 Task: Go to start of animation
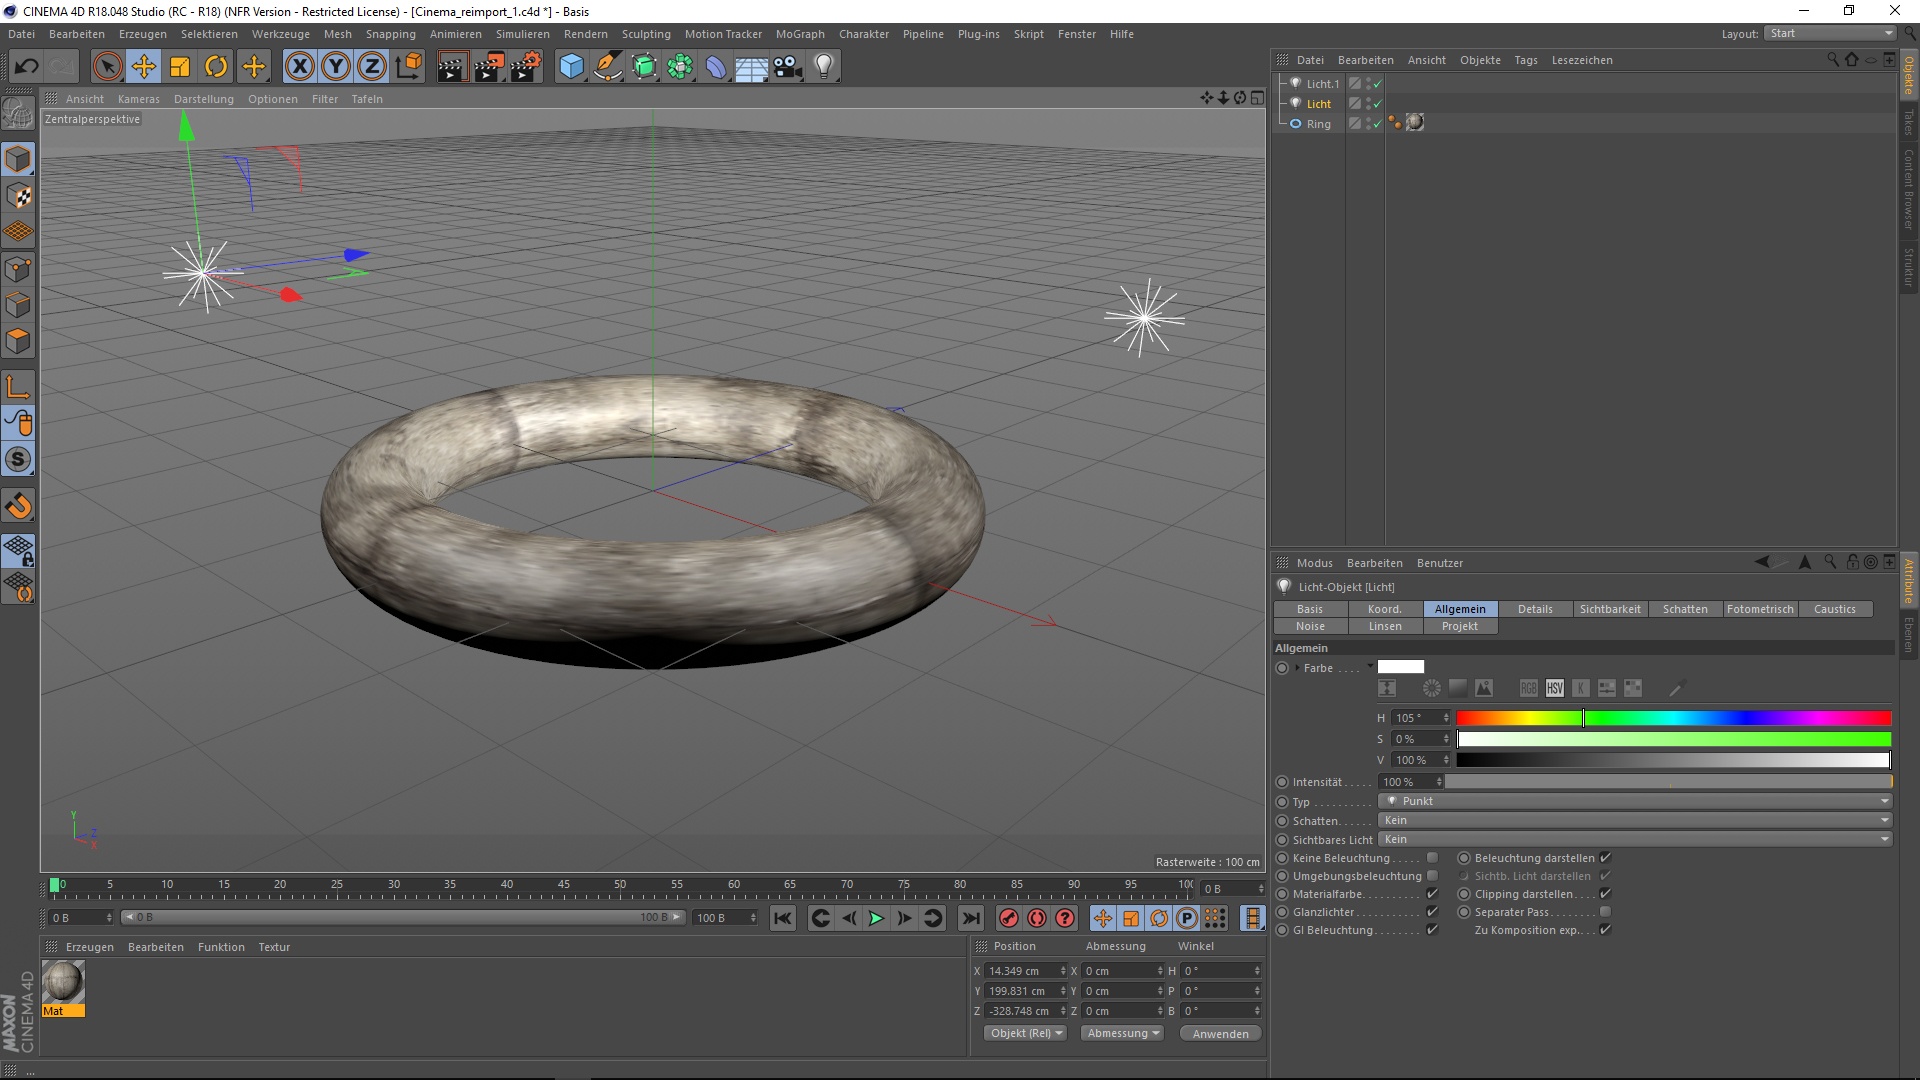click(783, 918)
